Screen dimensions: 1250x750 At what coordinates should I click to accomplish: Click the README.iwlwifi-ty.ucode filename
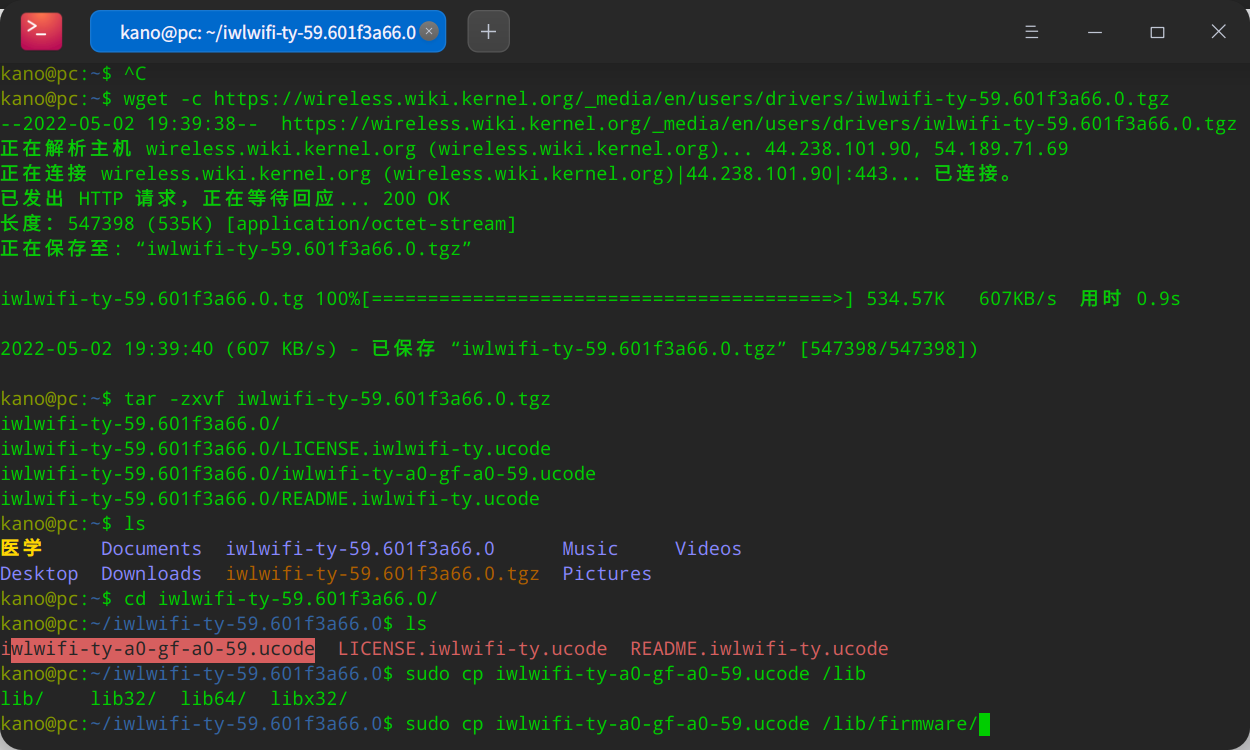(758, 648)
